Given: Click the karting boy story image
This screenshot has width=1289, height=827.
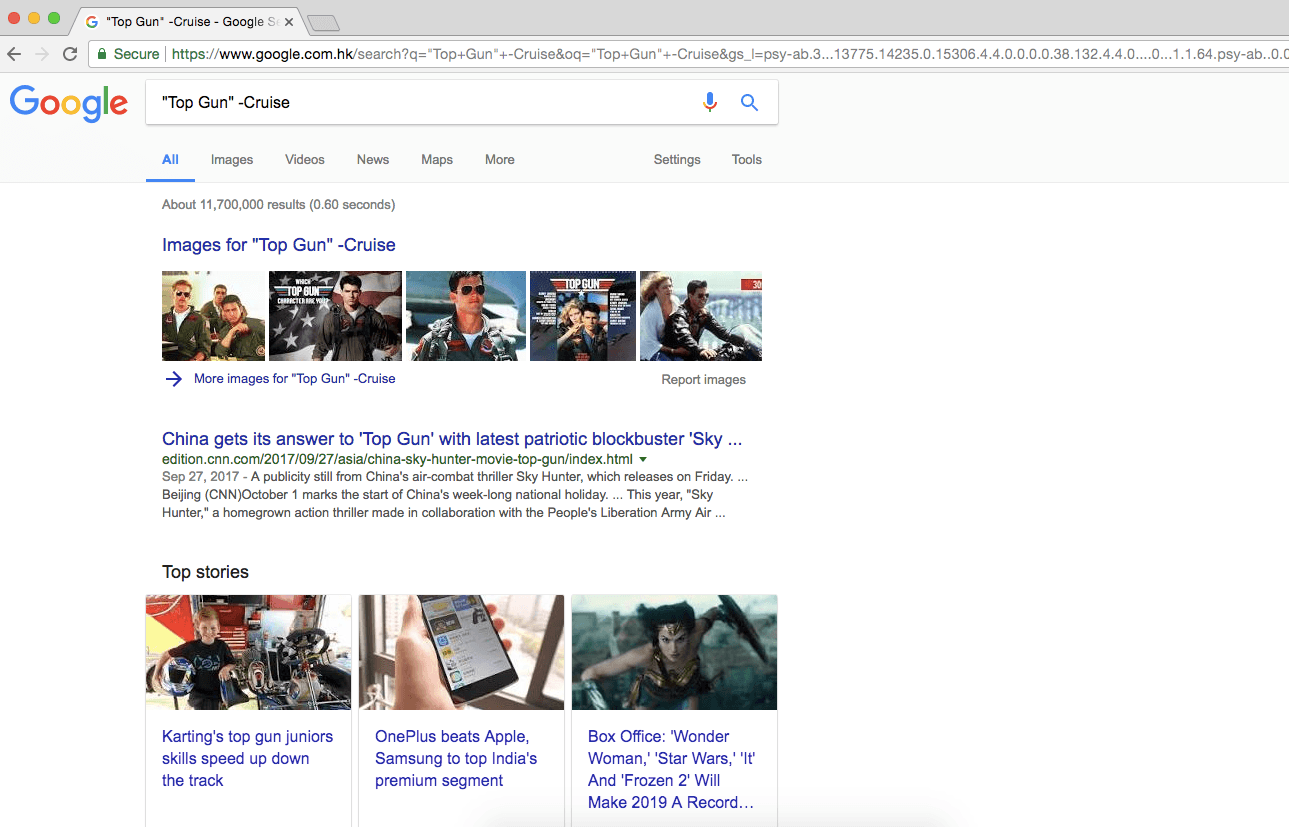Looking at the screenshot, I should tap(248, 652).
